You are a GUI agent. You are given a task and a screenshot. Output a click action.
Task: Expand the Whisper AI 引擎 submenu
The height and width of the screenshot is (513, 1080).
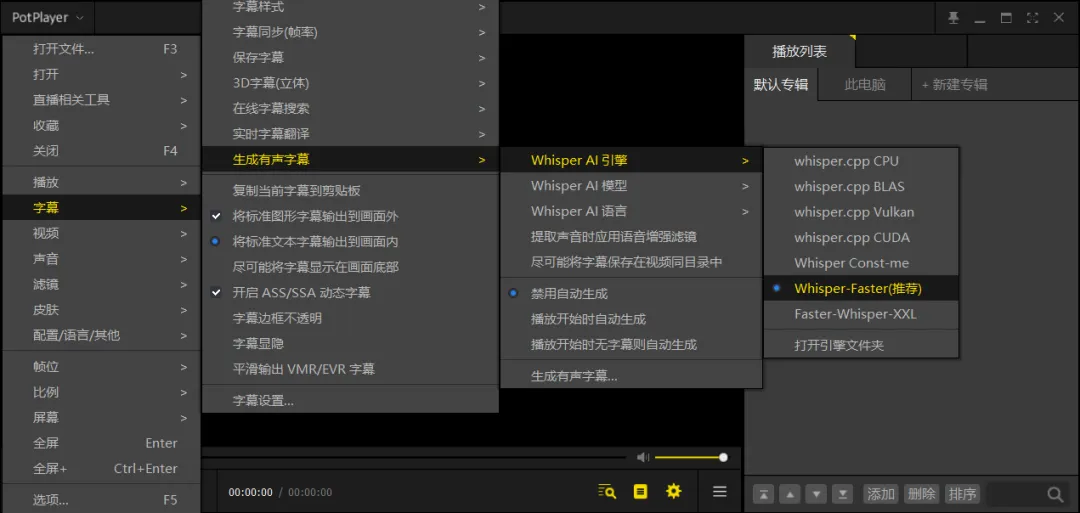click(631, 160)
